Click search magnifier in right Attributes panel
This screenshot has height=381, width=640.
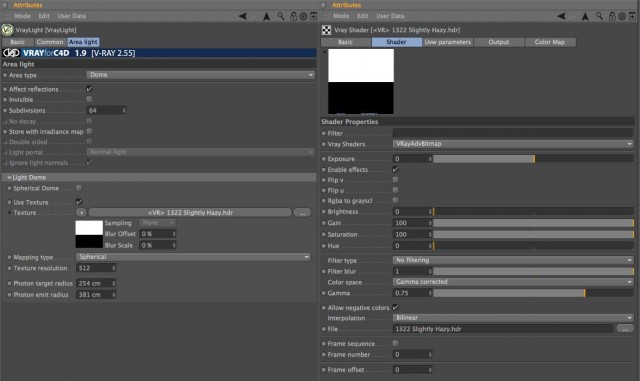click(599, 16)
